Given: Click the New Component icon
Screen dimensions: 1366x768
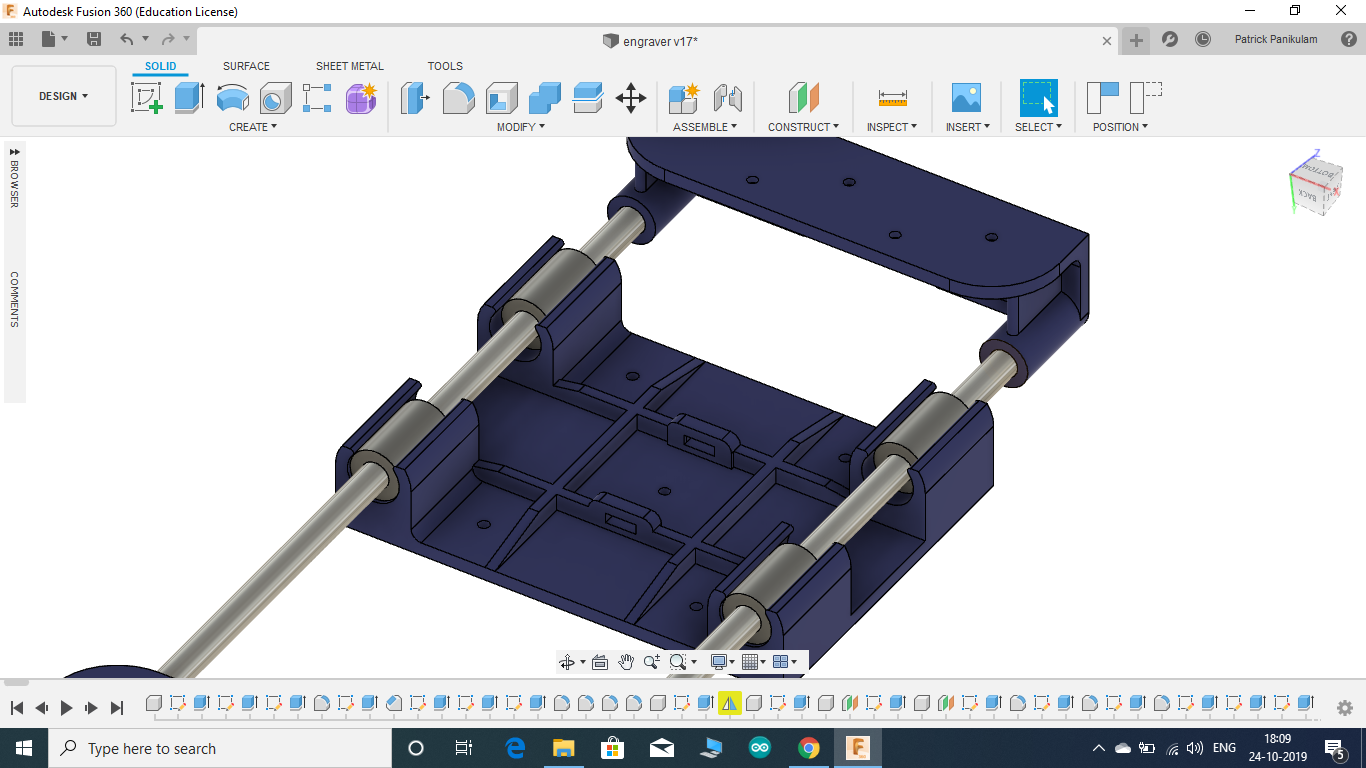Looking at the screenshot, I should [x=684, y=97].
